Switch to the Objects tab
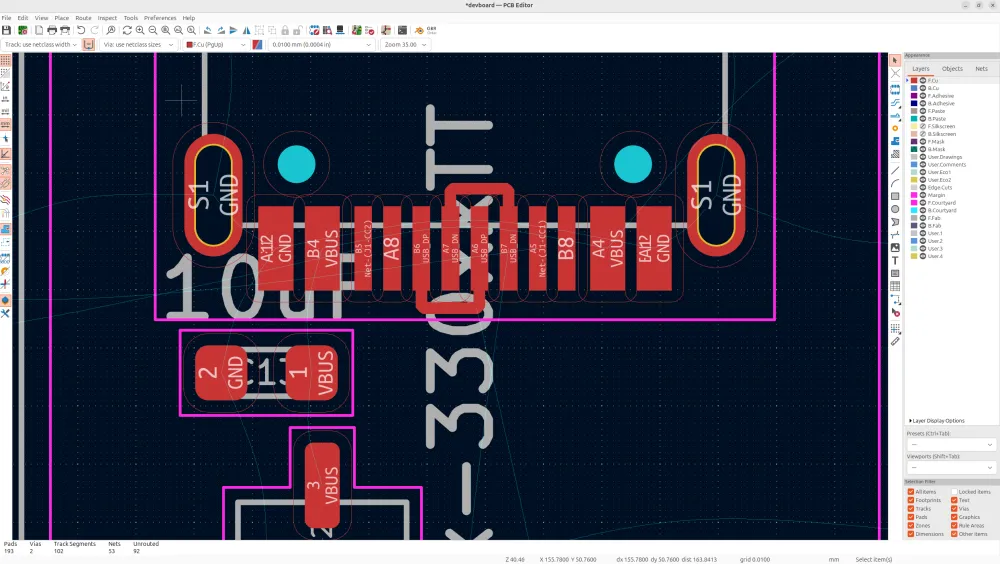The width and height of the screenshot is (1000, 564). (x=952, y=69)
